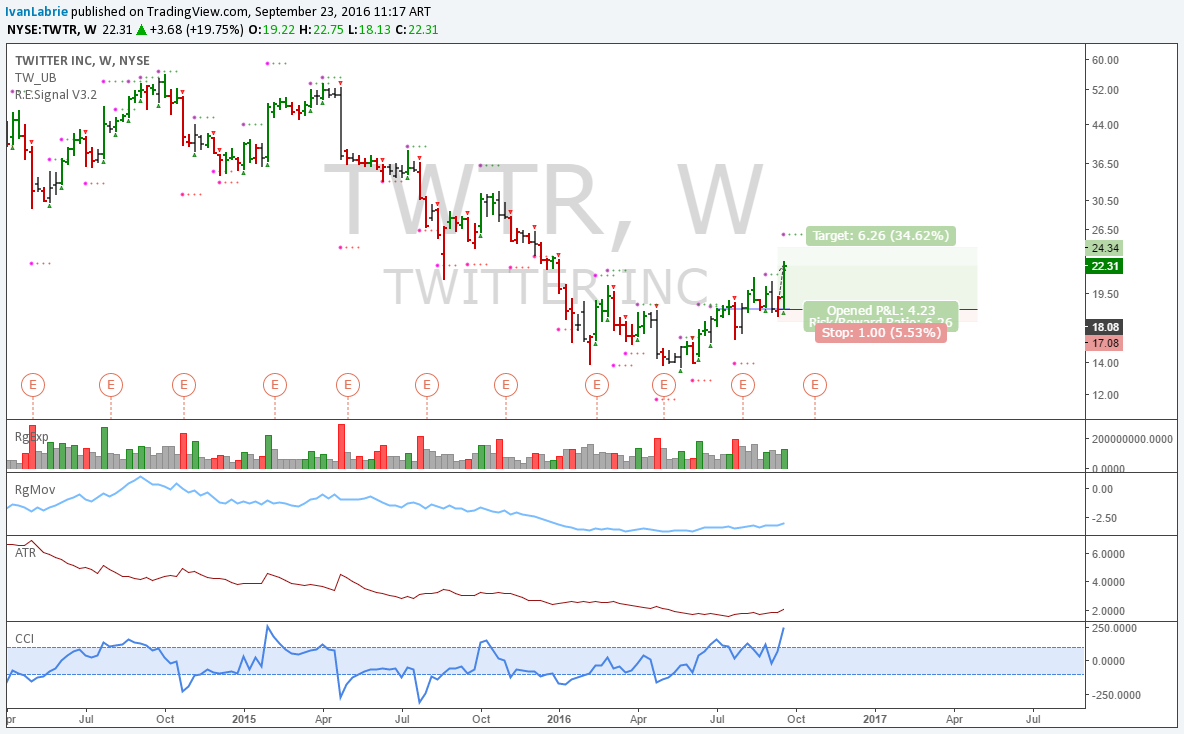Click the 12.00 price axis value
Screen dimensions: 1184x734
[x=1105, y=395]
